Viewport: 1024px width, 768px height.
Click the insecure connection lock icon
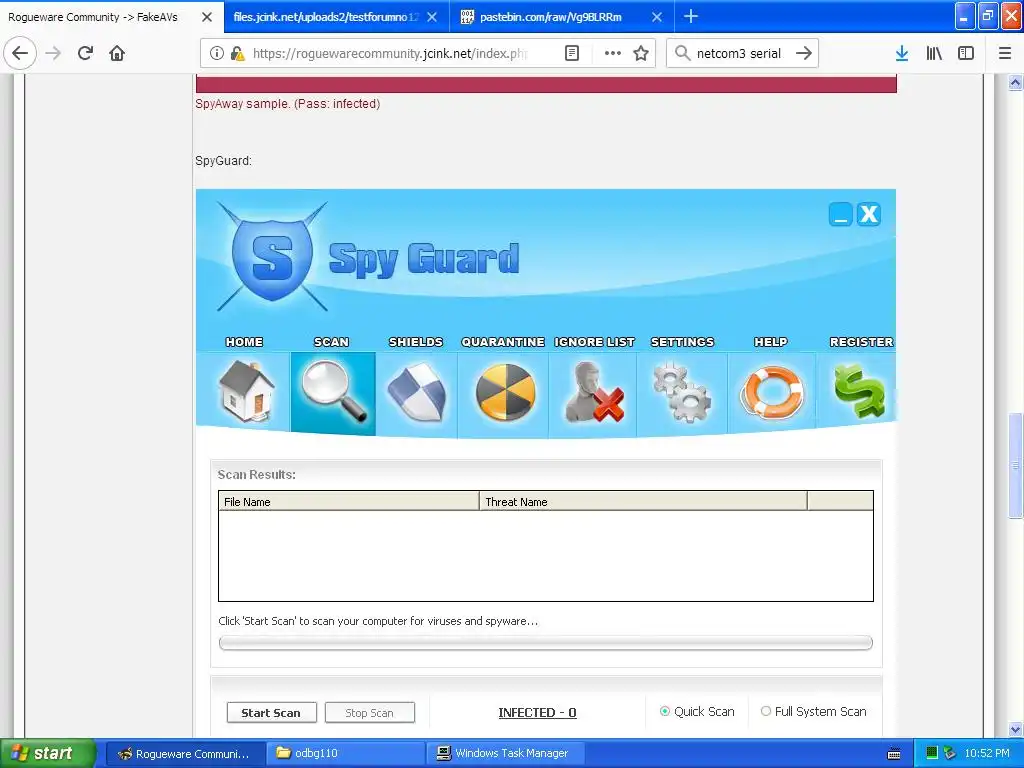pos(238,53)
